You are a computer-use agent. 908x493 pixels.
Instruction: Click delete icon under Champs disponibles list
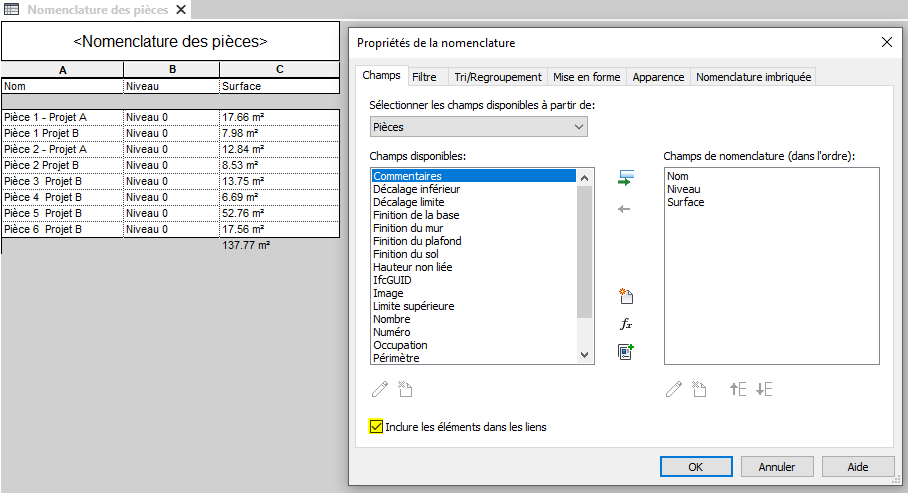(x=406, y=390)
